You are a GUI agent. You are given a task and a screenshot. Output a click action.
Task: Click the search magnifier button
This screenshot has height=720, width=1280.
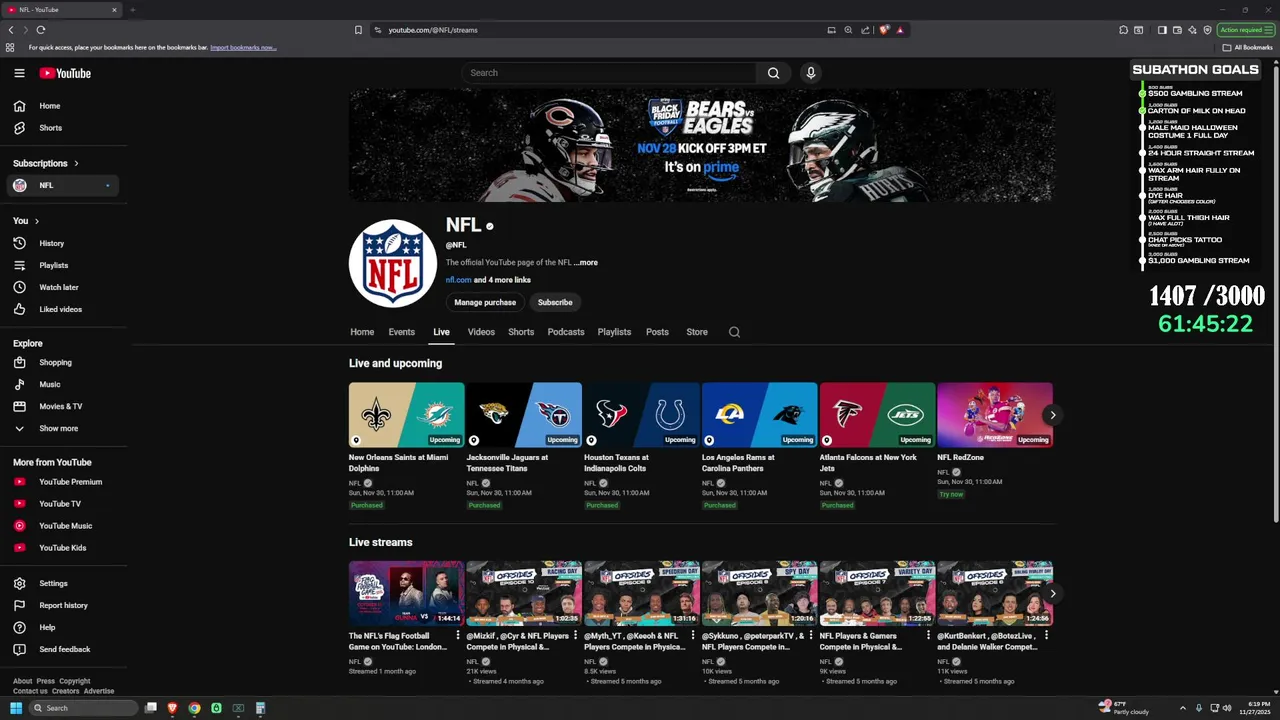point(773,73)
